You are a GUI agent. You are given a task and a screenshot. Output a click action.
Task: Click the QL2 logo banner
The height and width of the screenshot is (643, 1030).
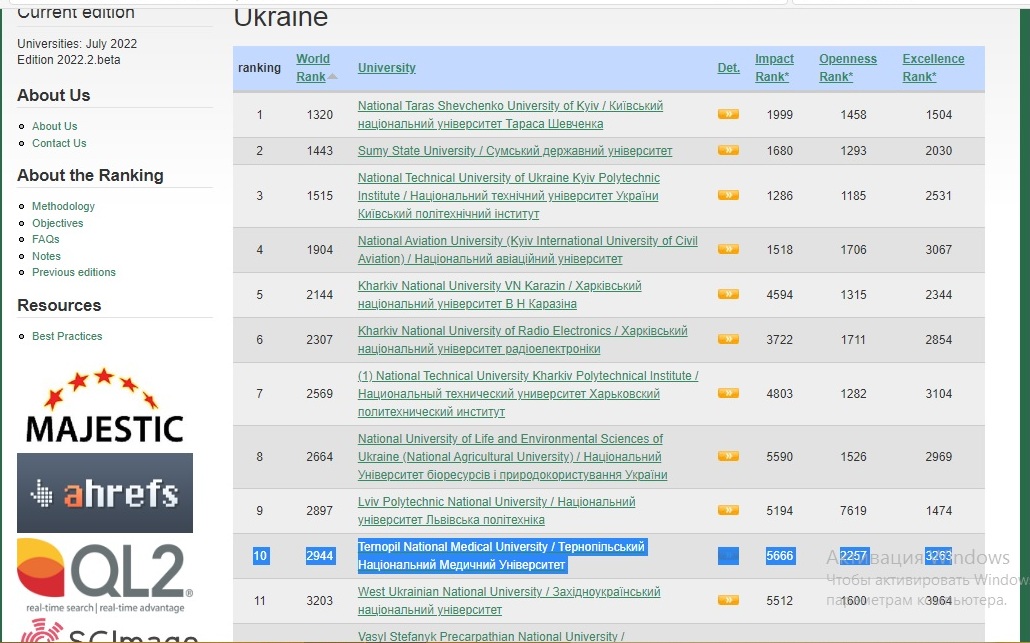tap(104, 575)
